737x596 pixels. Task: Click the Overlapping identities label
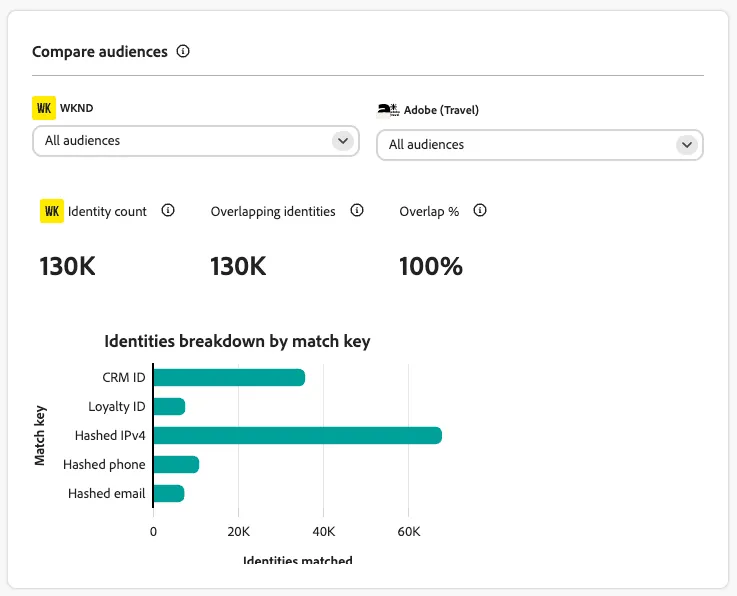[x=273, y=212]
